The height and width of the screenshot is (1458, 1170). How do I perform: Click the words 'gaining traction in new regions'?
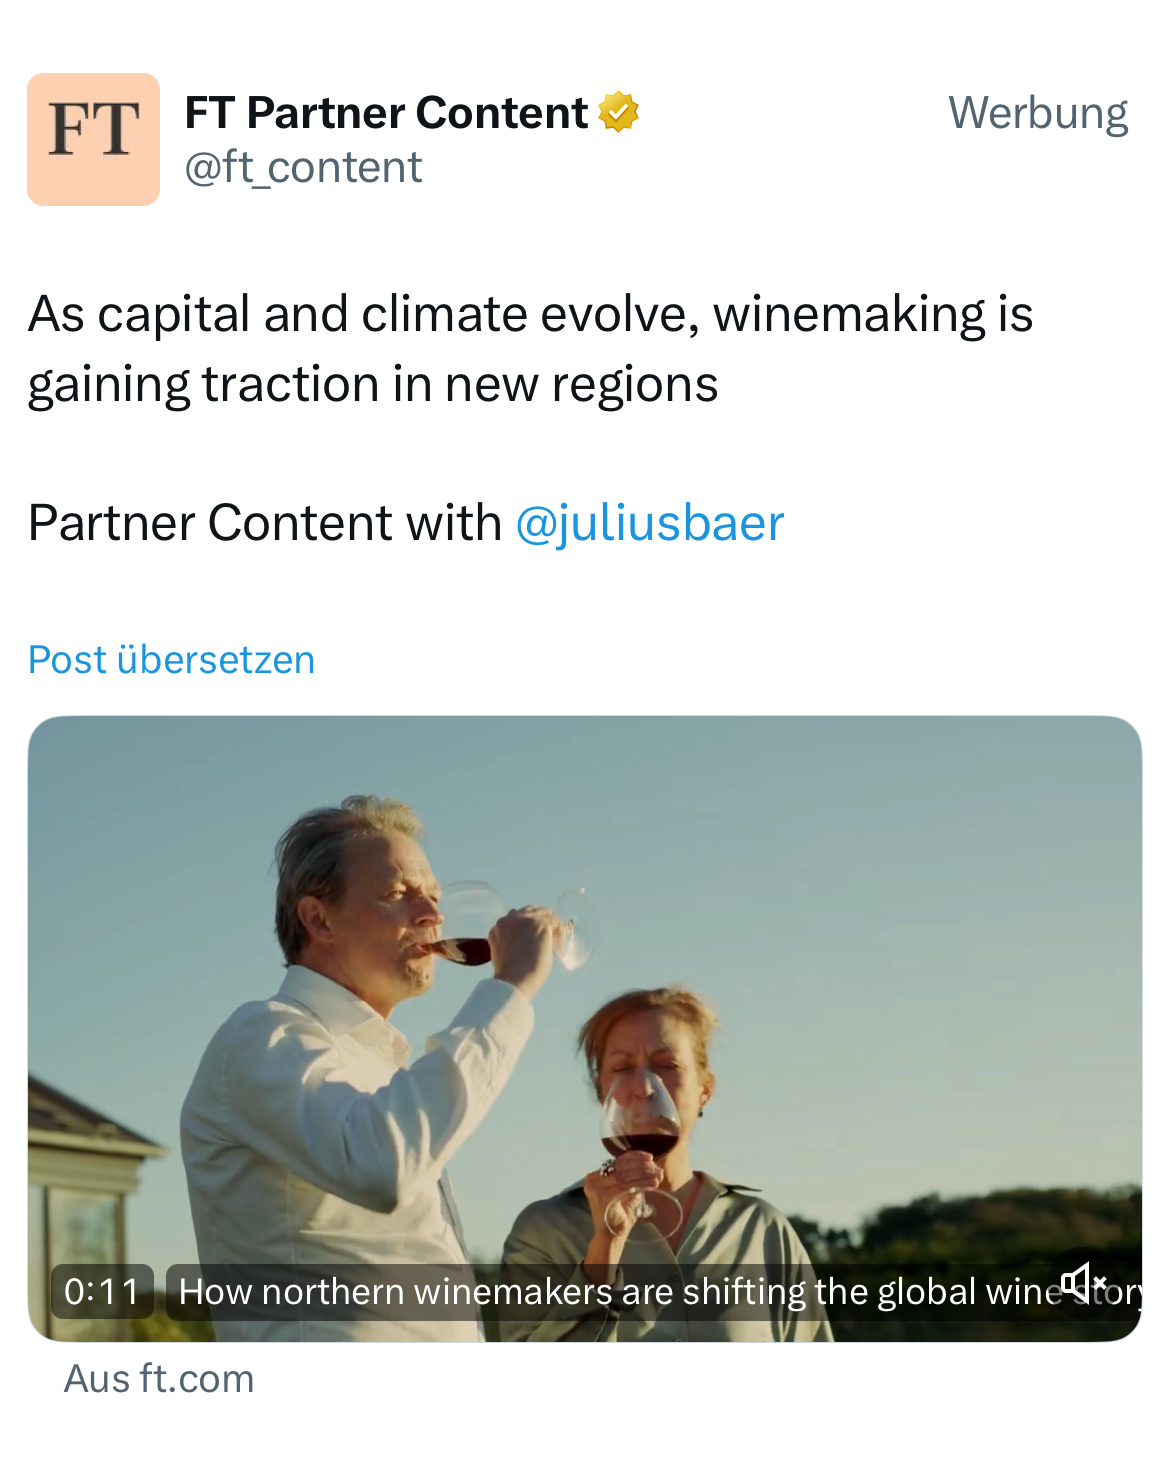[372, 385]
